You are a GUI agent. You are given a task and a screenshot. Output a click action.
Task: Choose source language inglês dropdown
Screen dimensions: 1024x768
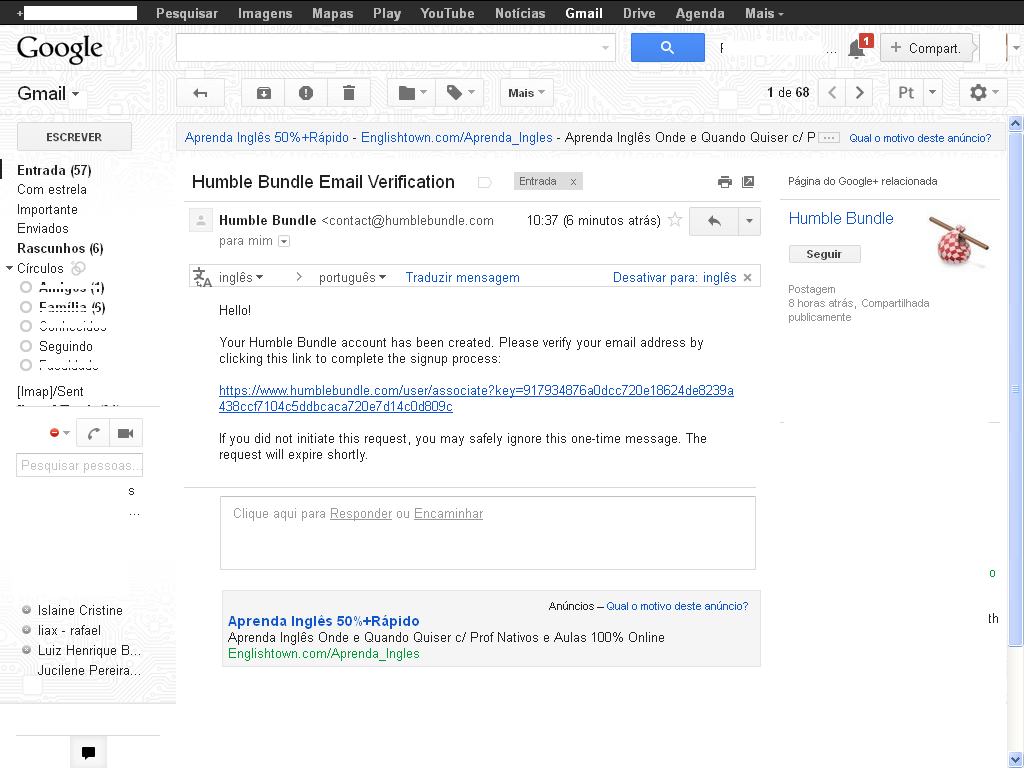(x=241, y=278)
